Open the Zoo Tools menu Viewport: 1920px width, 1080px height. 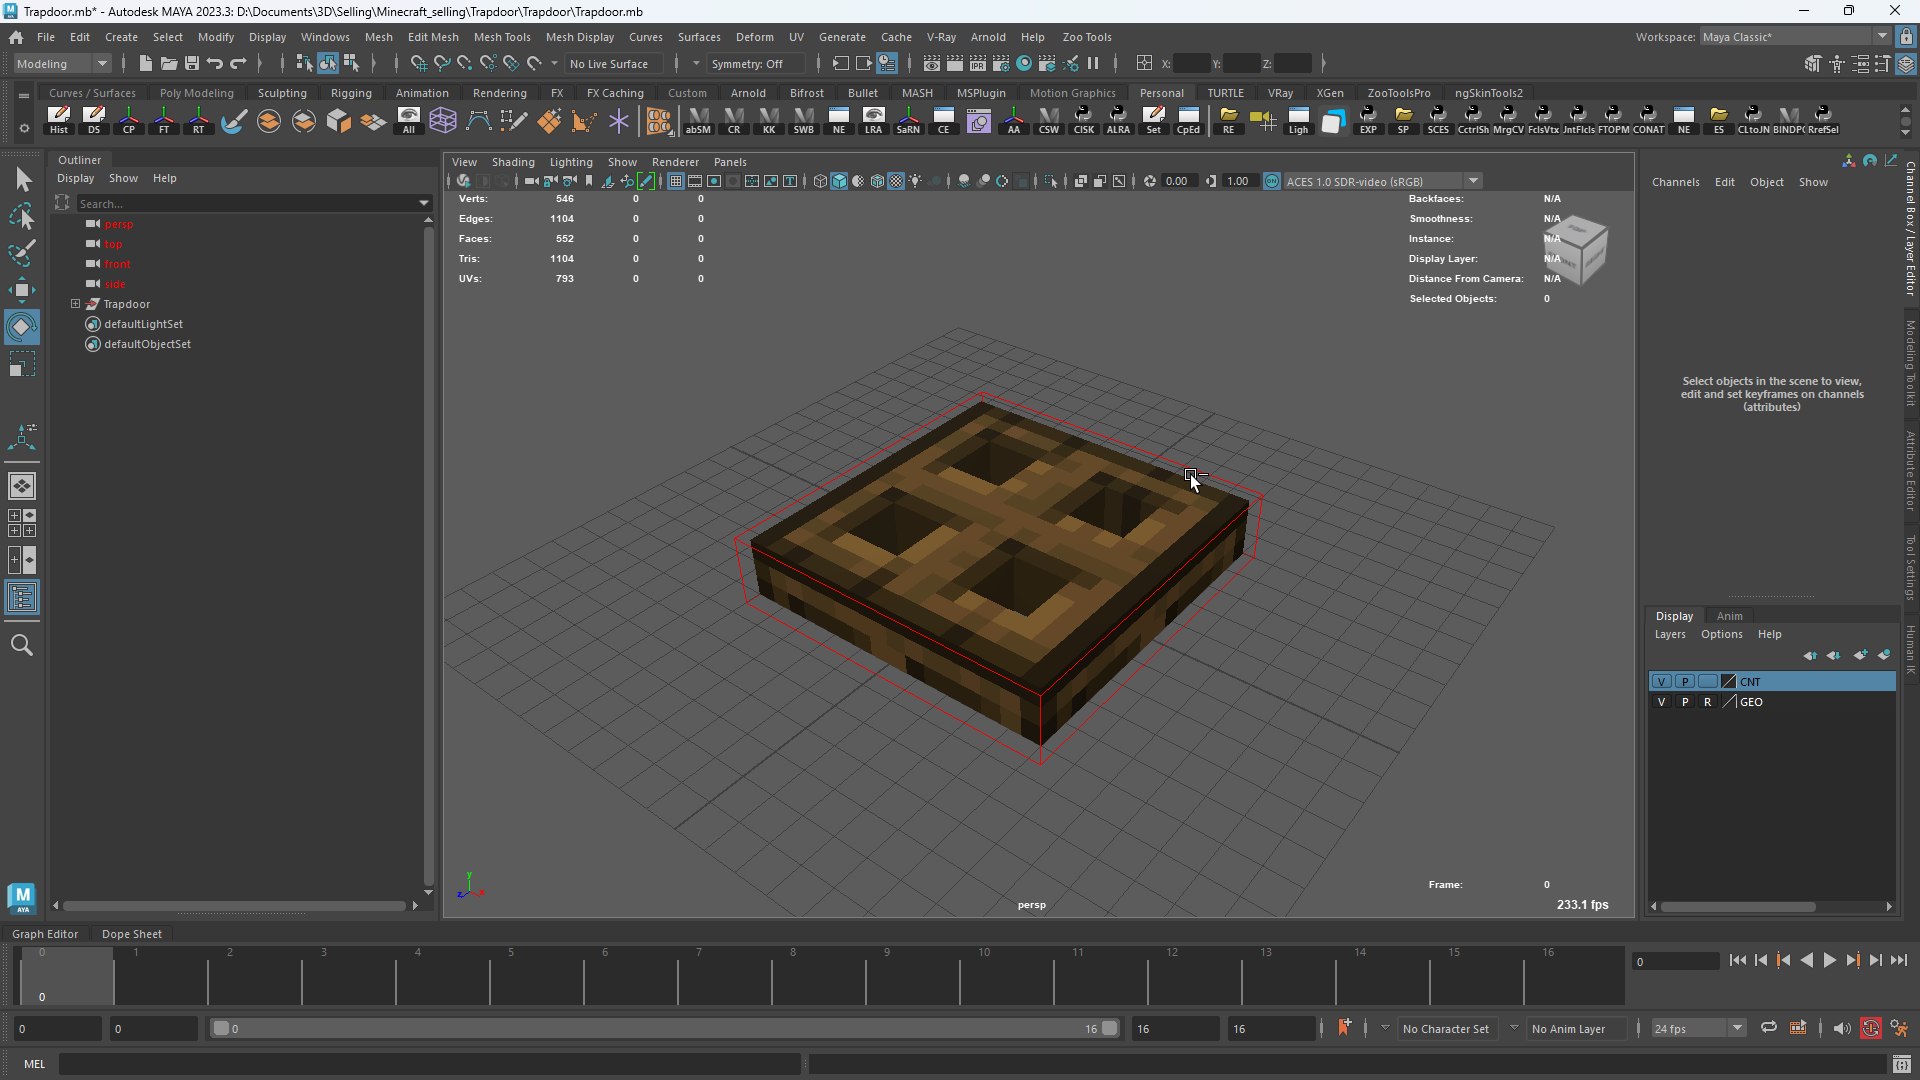(1086, 37)
